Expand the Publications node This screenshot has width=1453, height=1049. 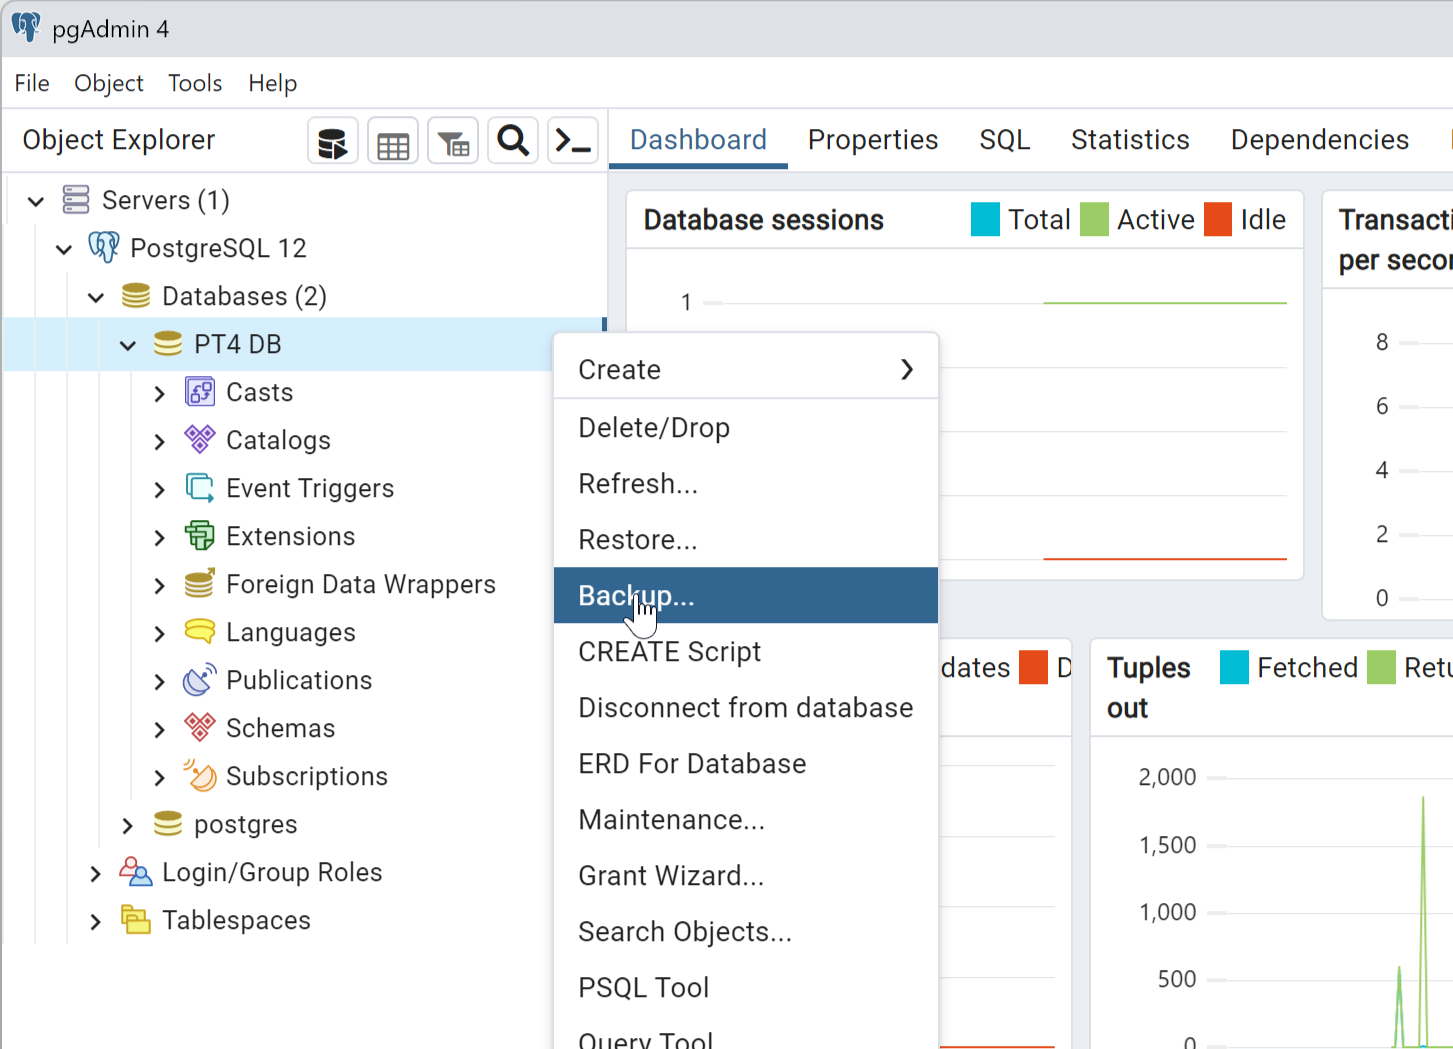coord(160,681)
